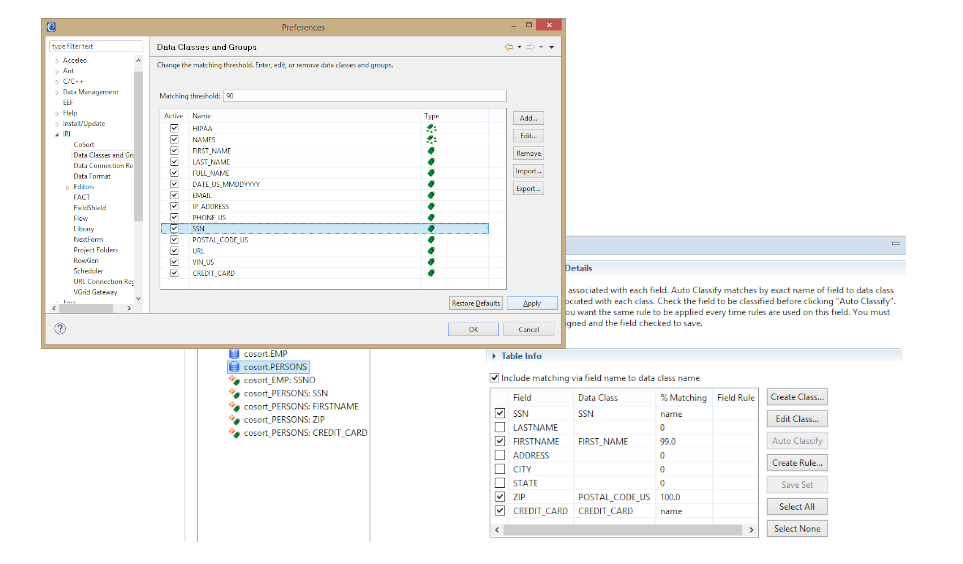Open the CoSort preference page
Screen dimensions: 963x564
(x=84, y=144)
